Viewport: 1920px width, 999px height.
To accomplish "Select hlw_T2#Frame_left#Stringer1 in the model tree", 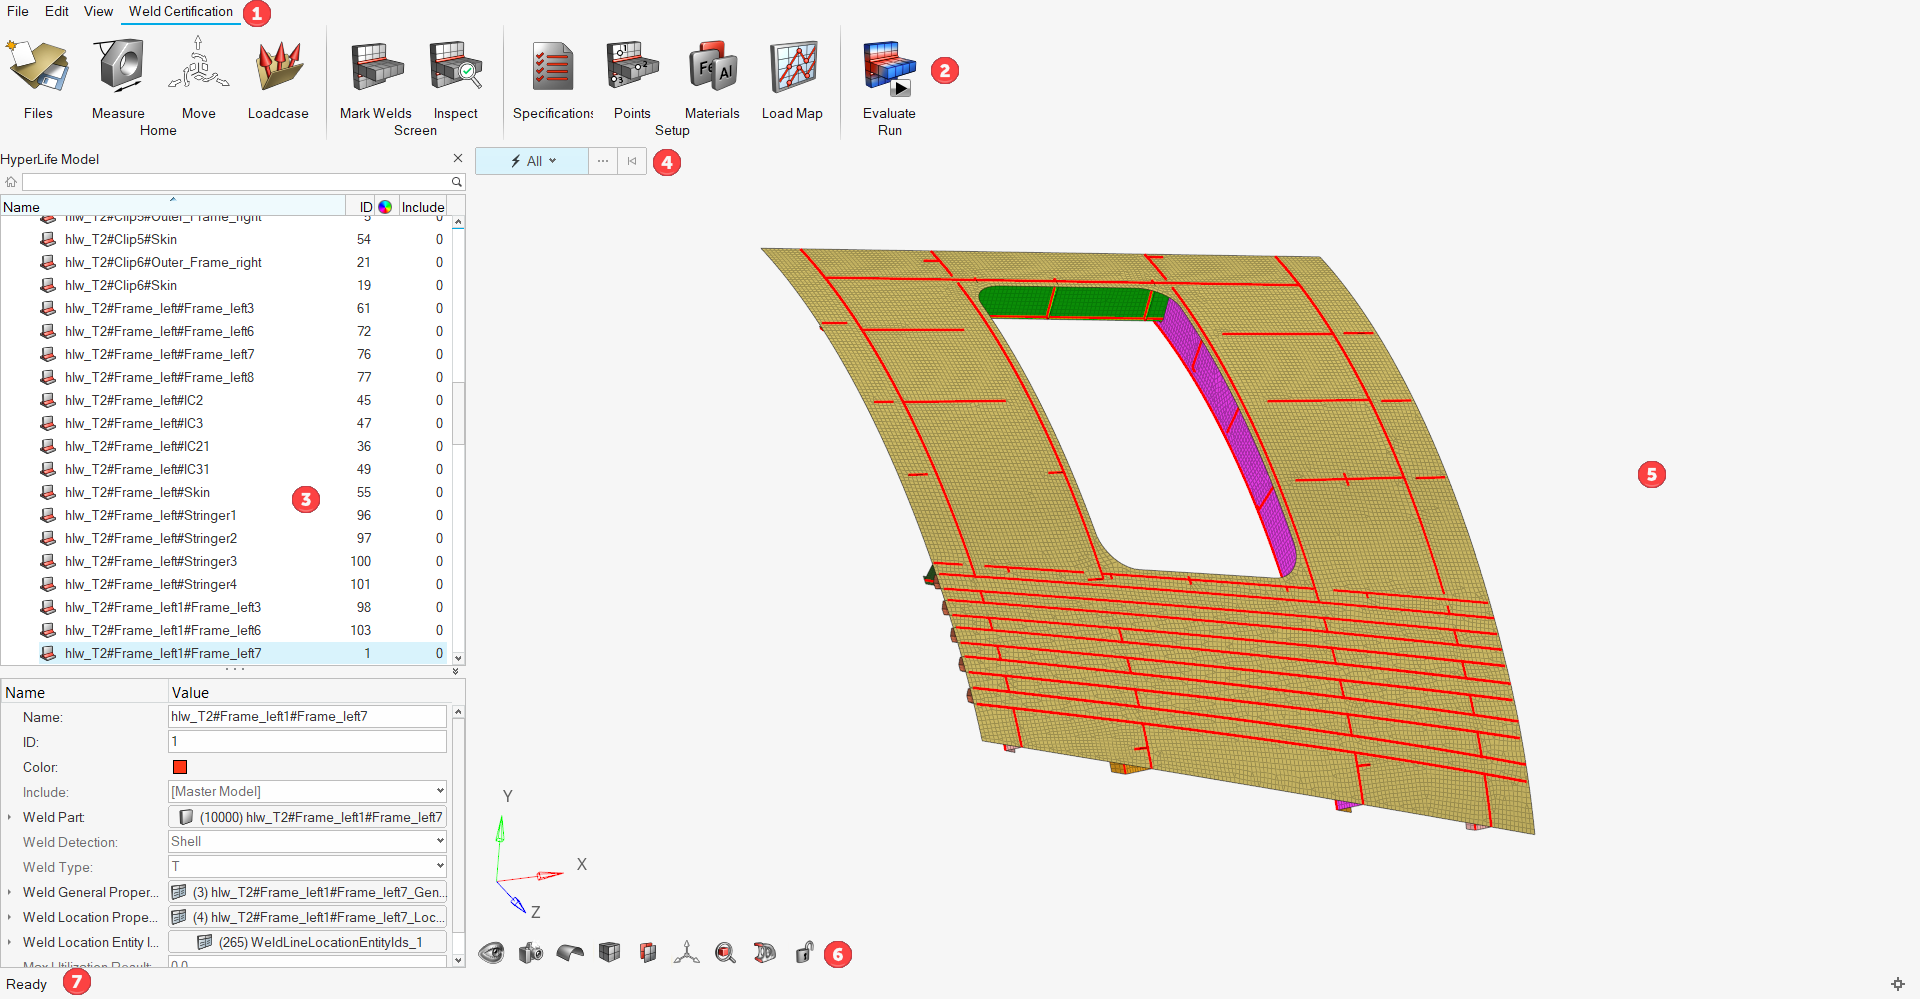I will click(151, 515).
